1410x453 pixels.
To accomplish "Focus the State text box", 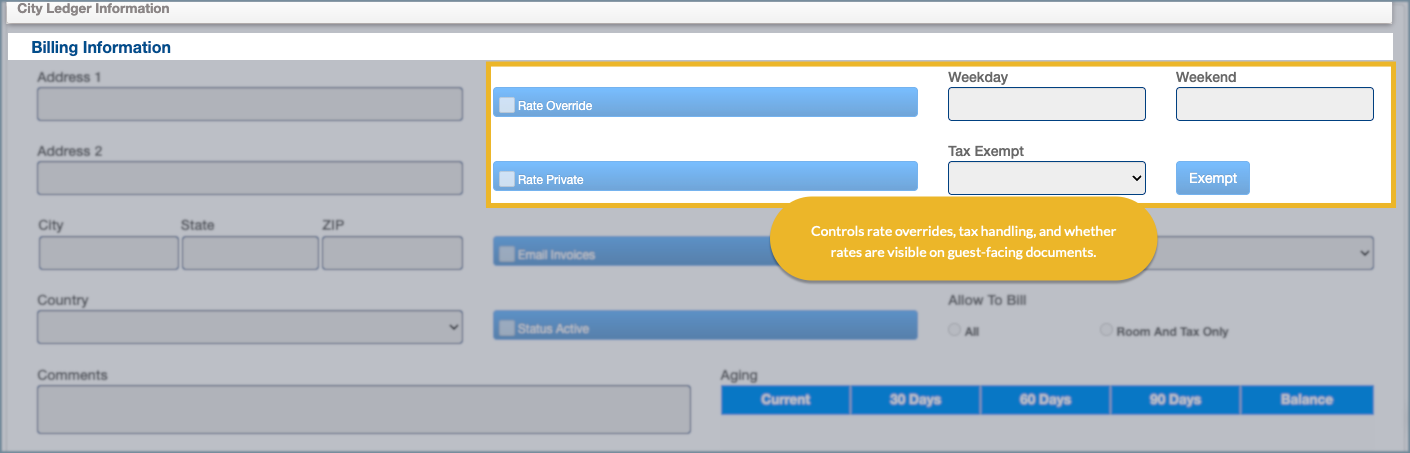I will click(250, 253).
